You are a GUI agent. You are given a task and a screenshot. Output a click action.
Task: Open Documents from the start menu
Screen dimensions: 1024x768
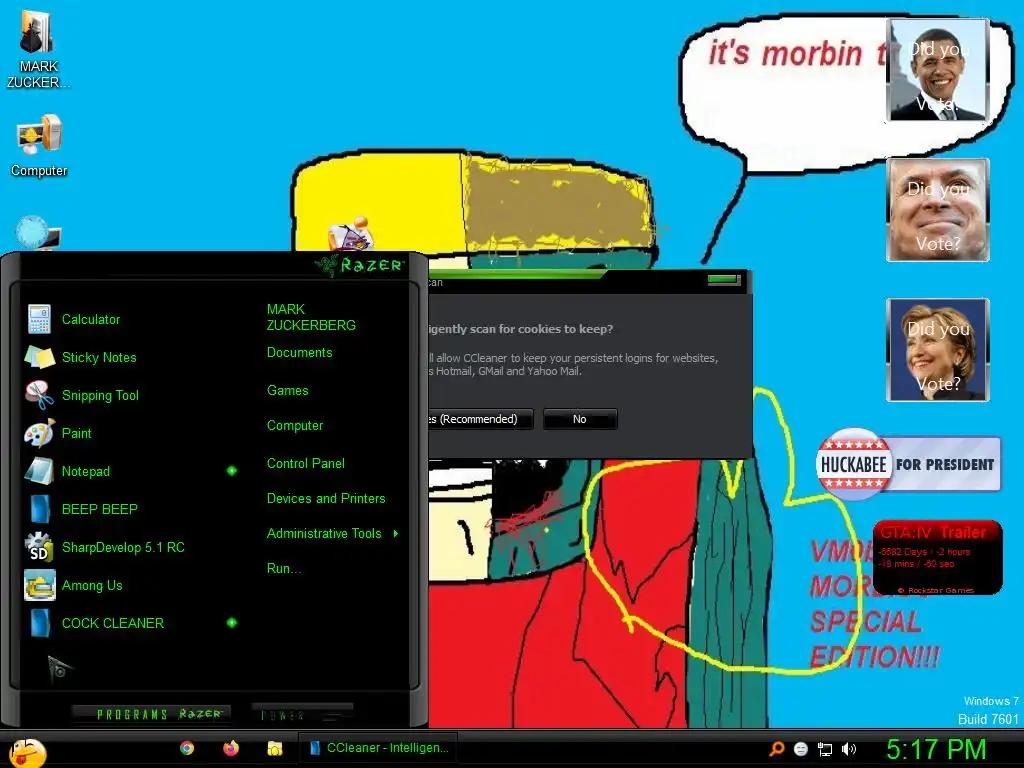[300, 353]
